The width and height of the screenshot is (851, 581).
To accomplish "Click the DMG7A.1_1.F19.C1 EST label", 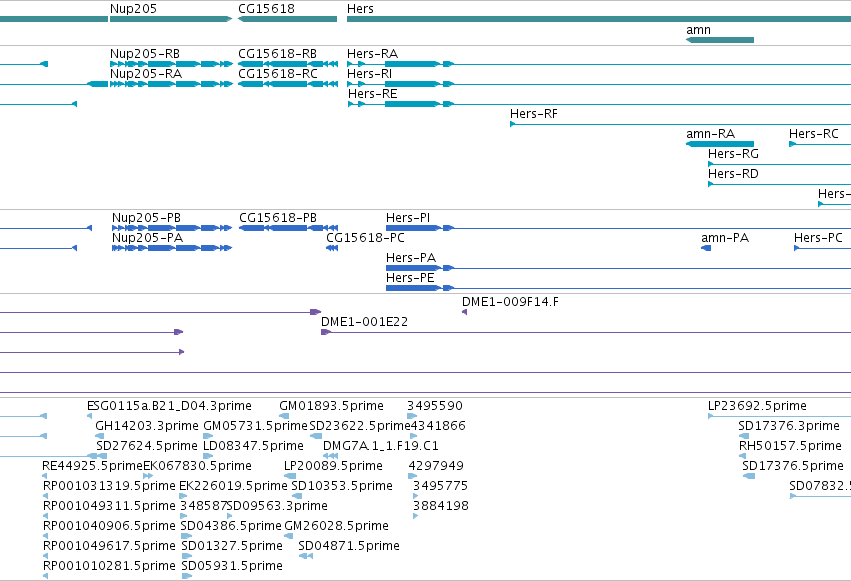I will [x=380, y=446].
